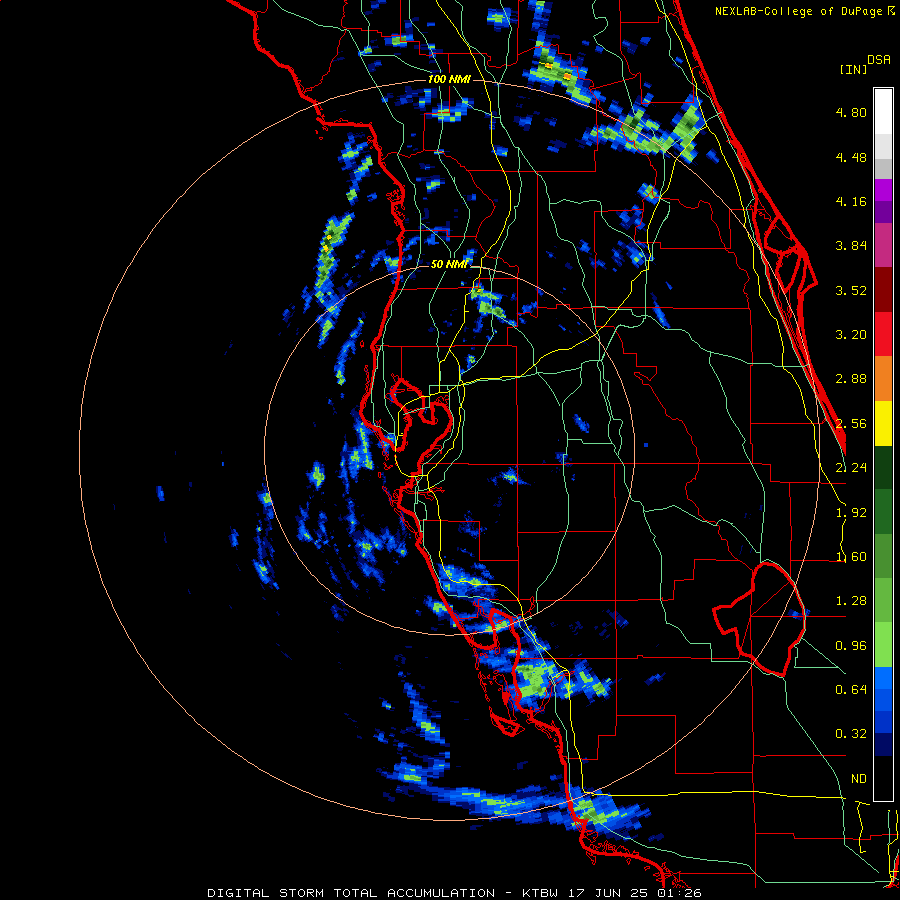Pick the dark red swatch beside 3.52
Screen dimensions: 900x900
(x=883, y=290)
